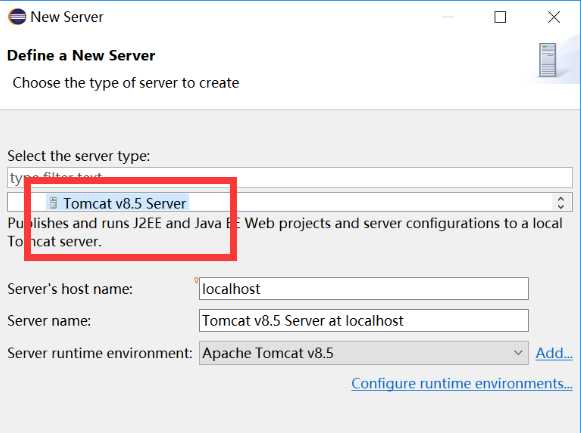Focus the type filter text box
The width and height of the screenshot is (581, 433).
(290, 177)
